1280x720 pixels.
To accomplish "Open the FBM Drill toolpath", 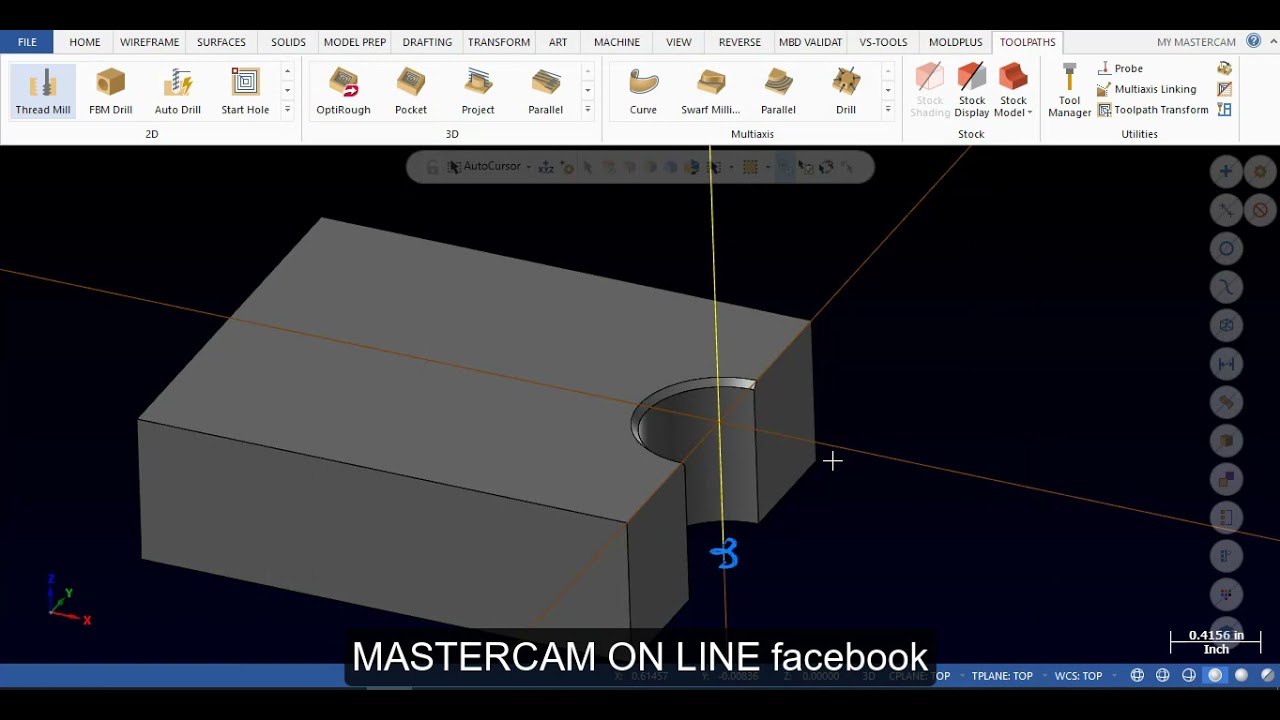I will (110, 91).
